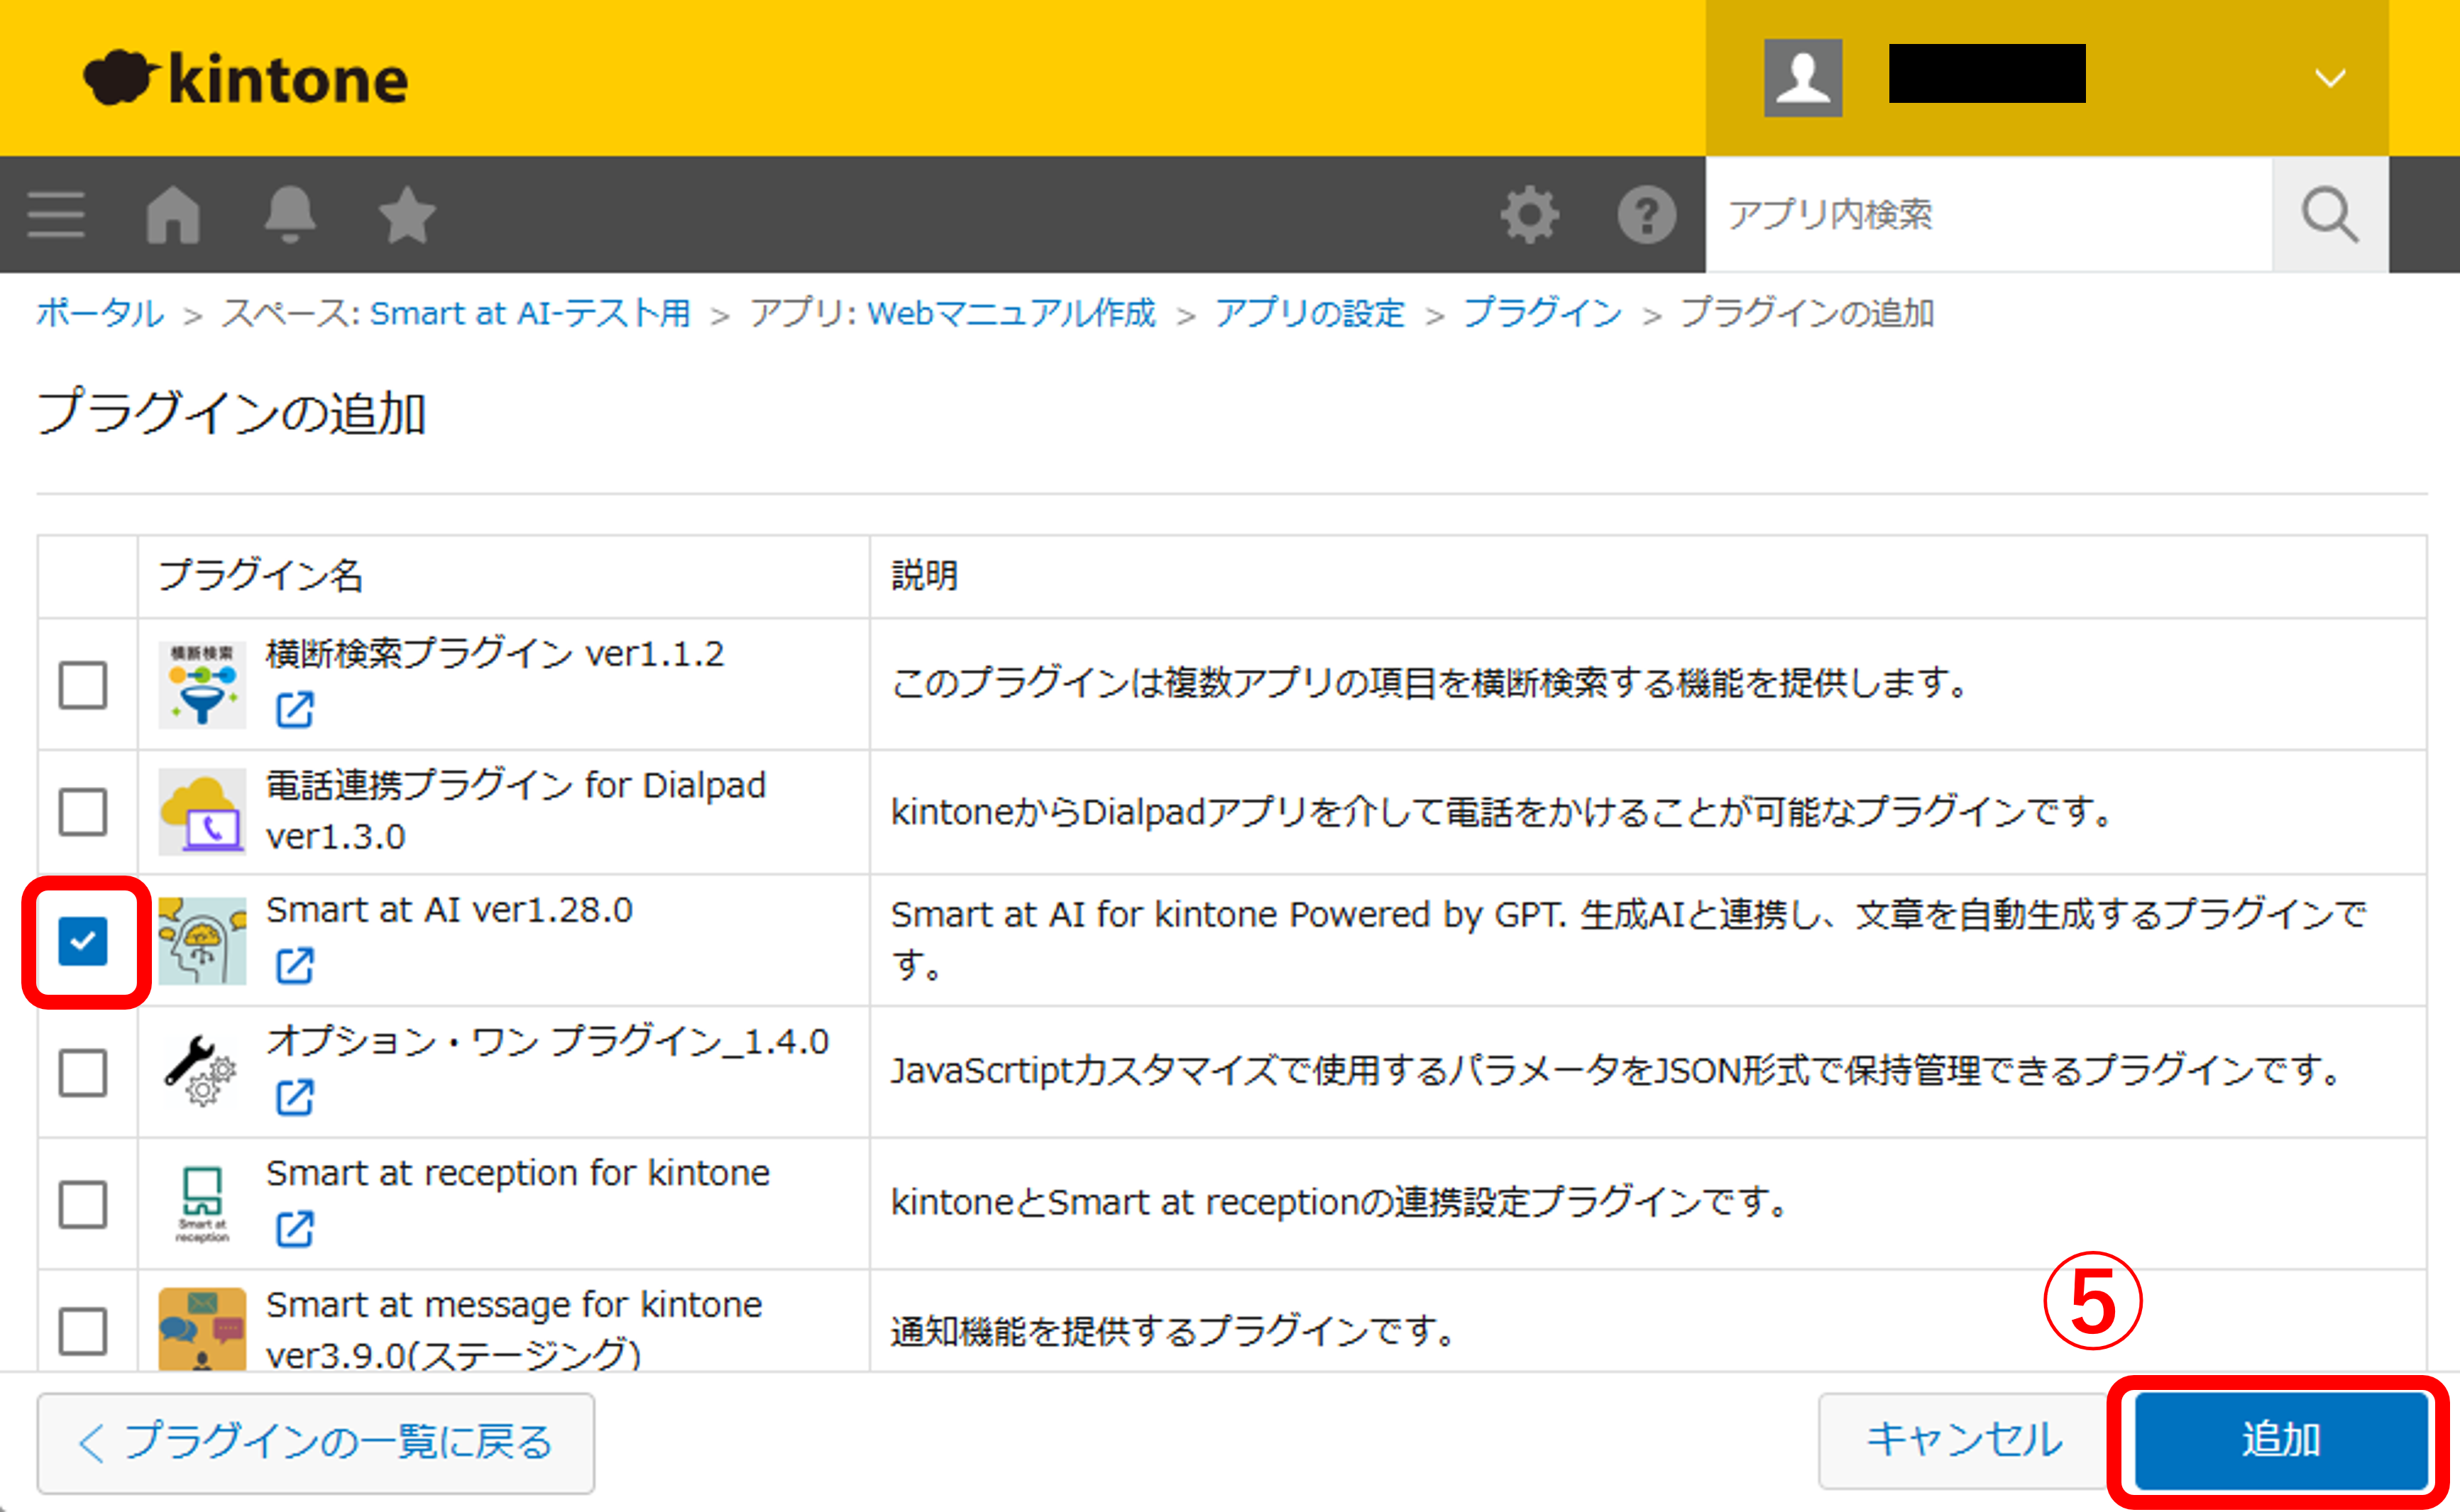
Task: Open external link for オプション・ワン プラグイン
Action: (x=295, y=1098)
